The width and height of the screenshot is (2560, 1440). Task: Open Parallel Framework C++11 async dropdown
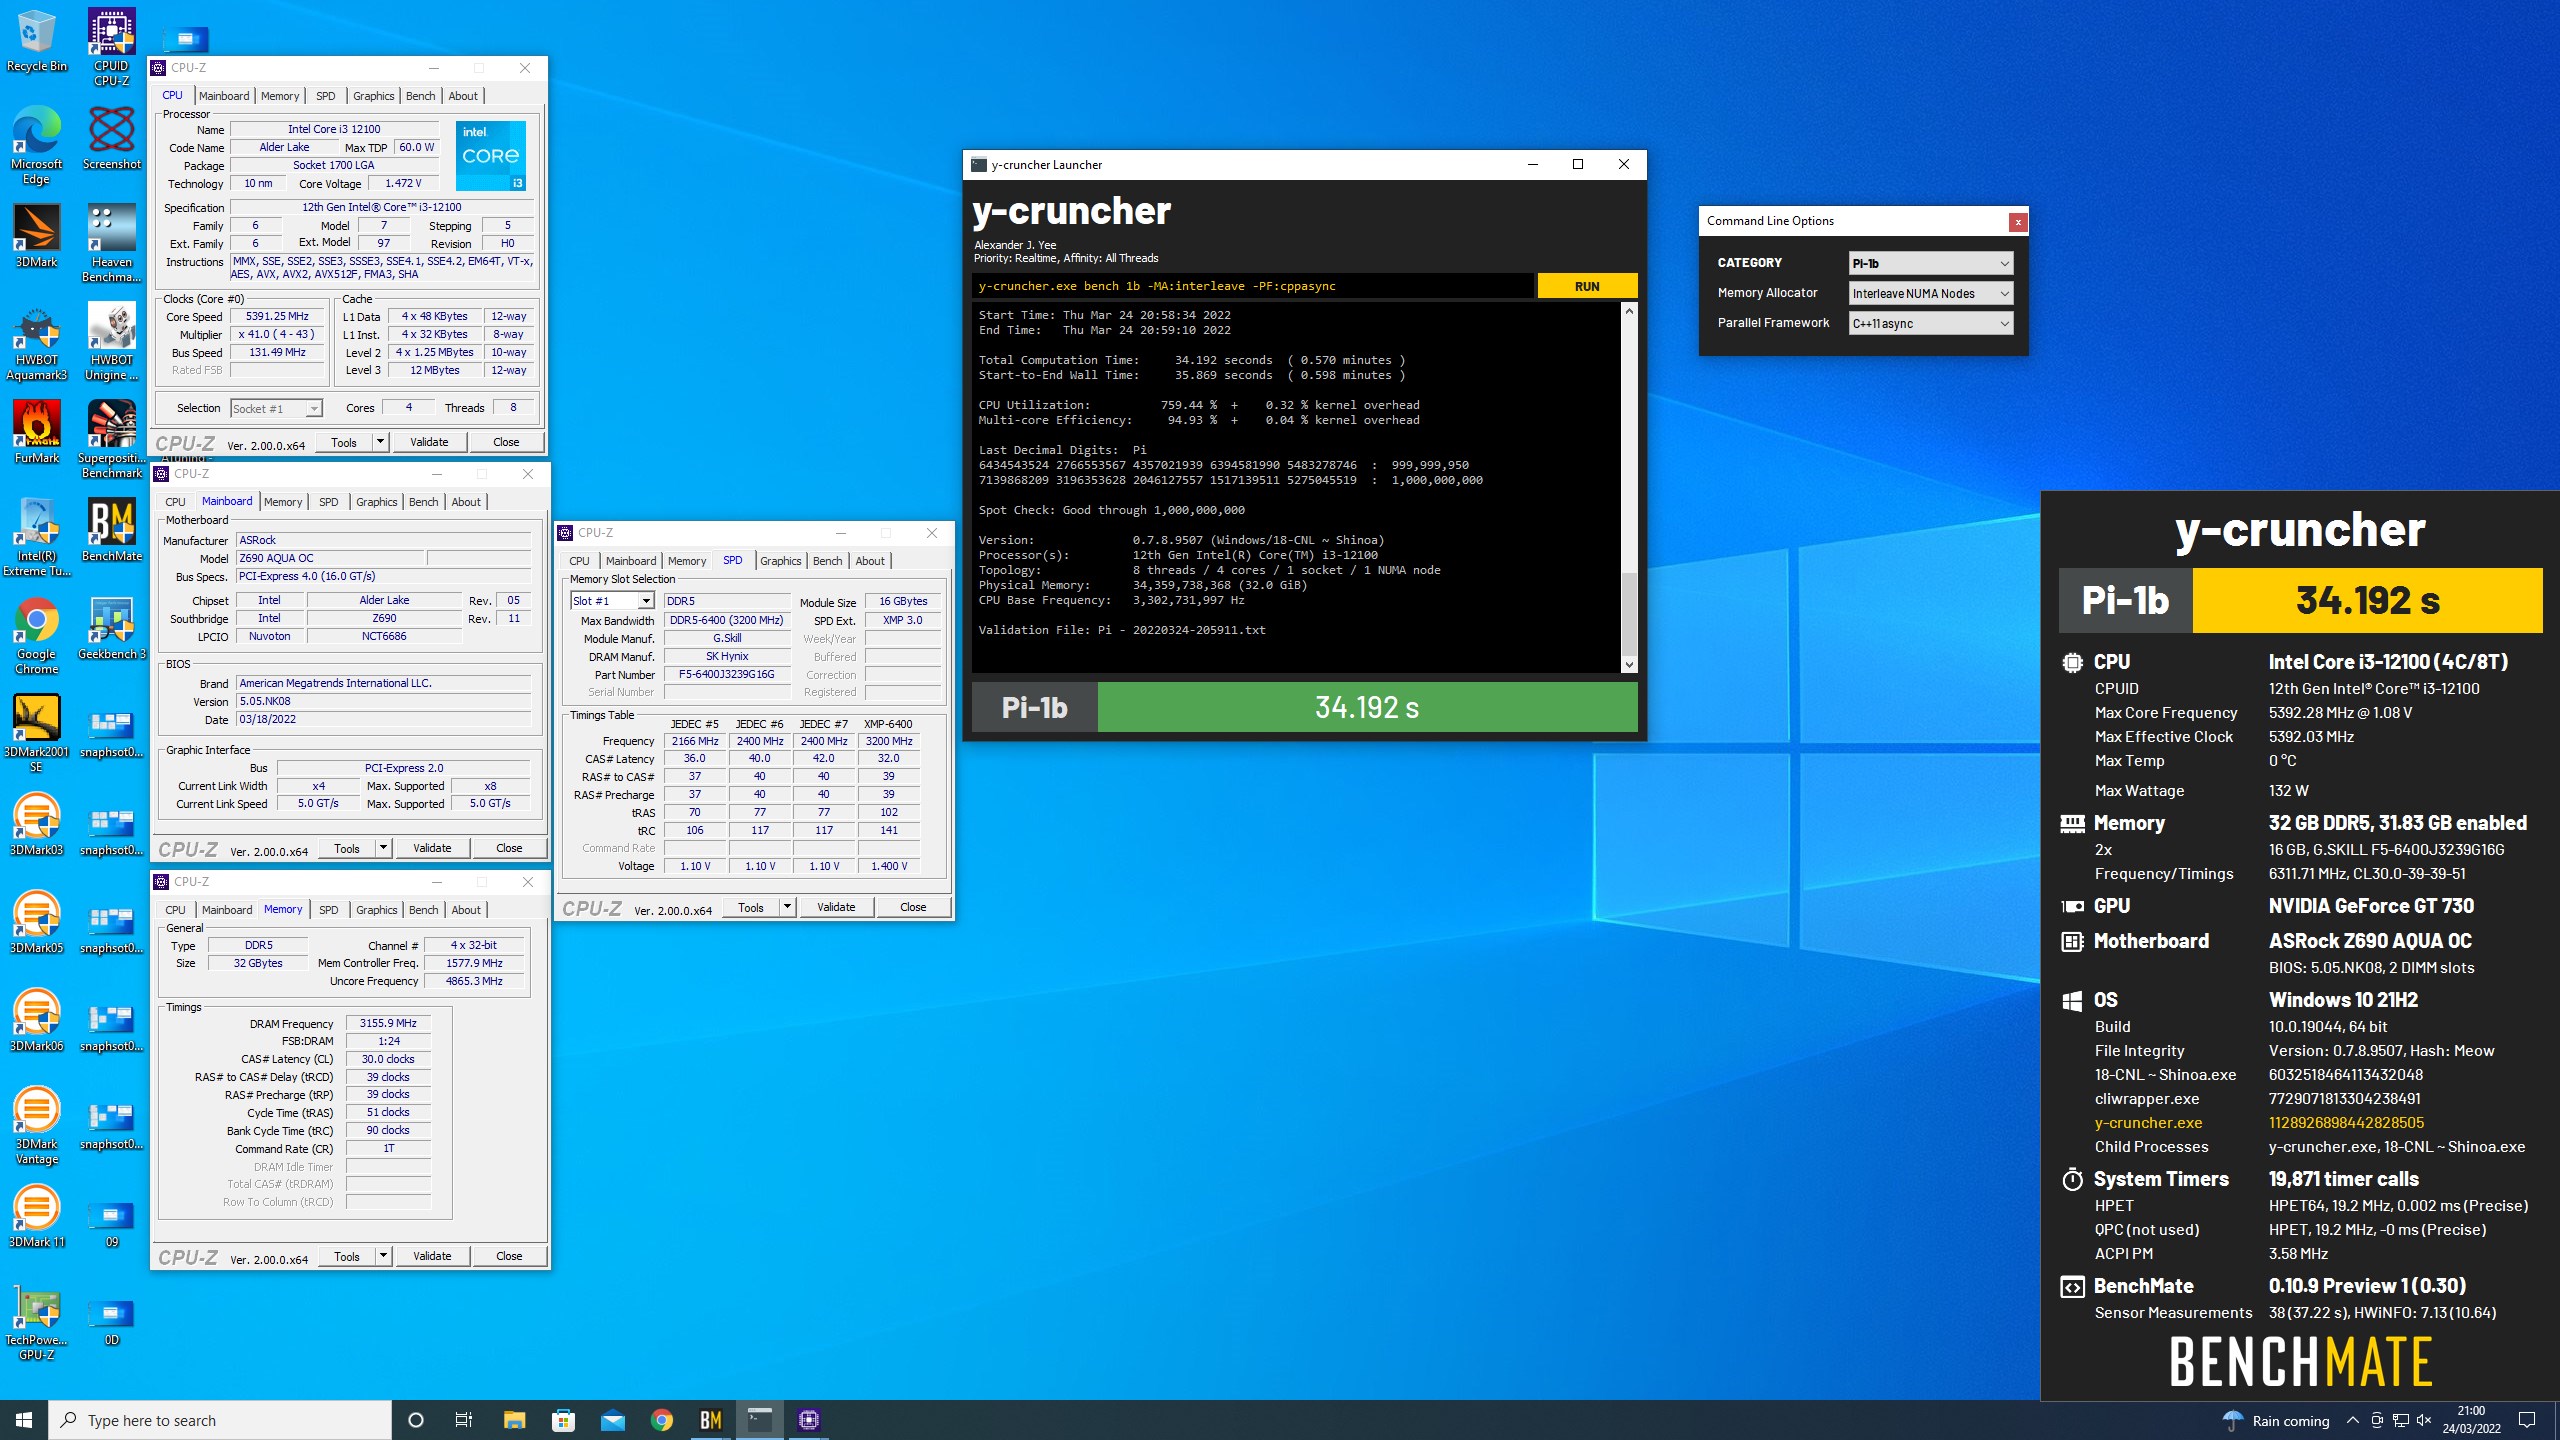coord(1930,323)
